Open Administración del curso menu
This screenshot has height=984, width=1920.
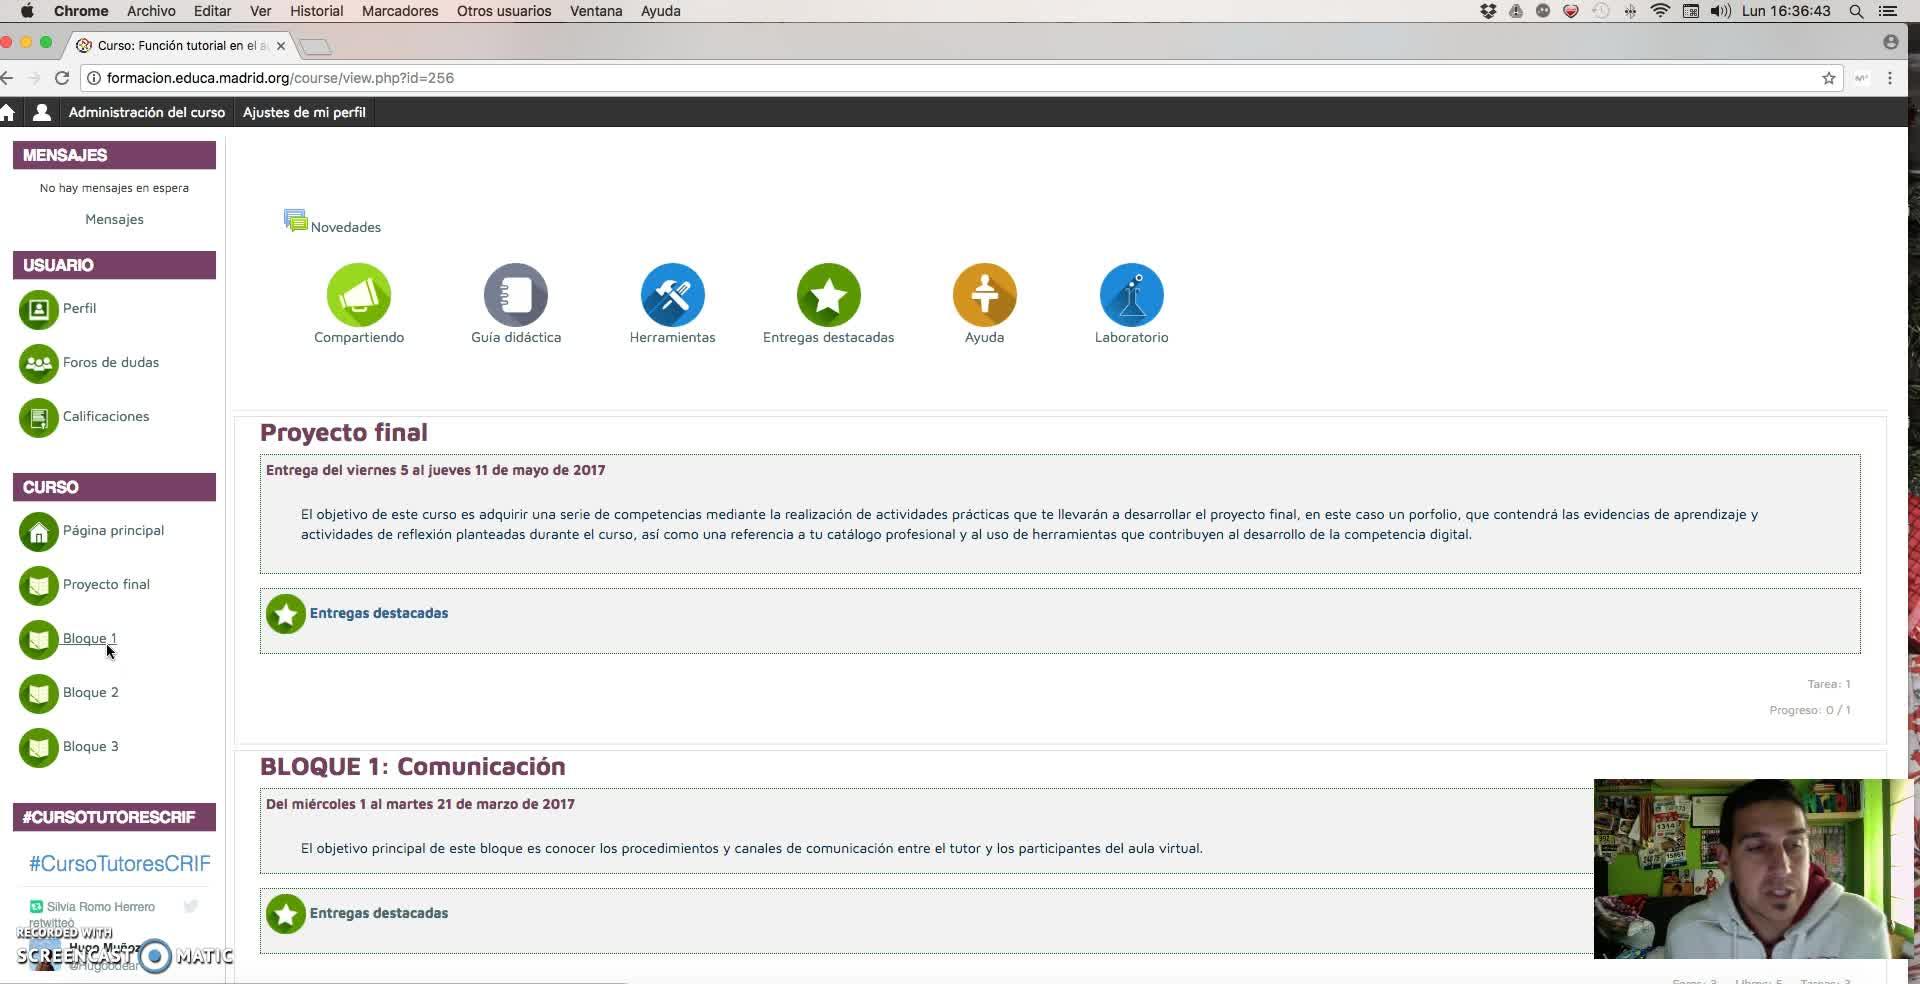pos(147,112)
